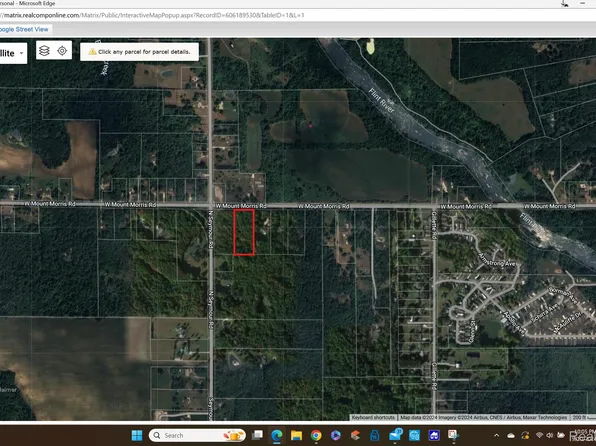Image resolution: width=596 pixels, height=446 pixels.
Task: Click the red highlighted parcel
Action: coord(244,232)
